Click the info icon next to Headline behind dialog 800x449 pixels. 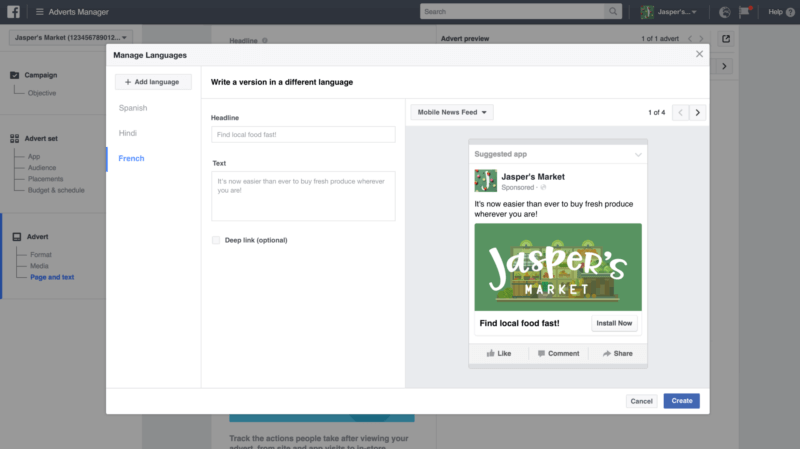[264, 40]
